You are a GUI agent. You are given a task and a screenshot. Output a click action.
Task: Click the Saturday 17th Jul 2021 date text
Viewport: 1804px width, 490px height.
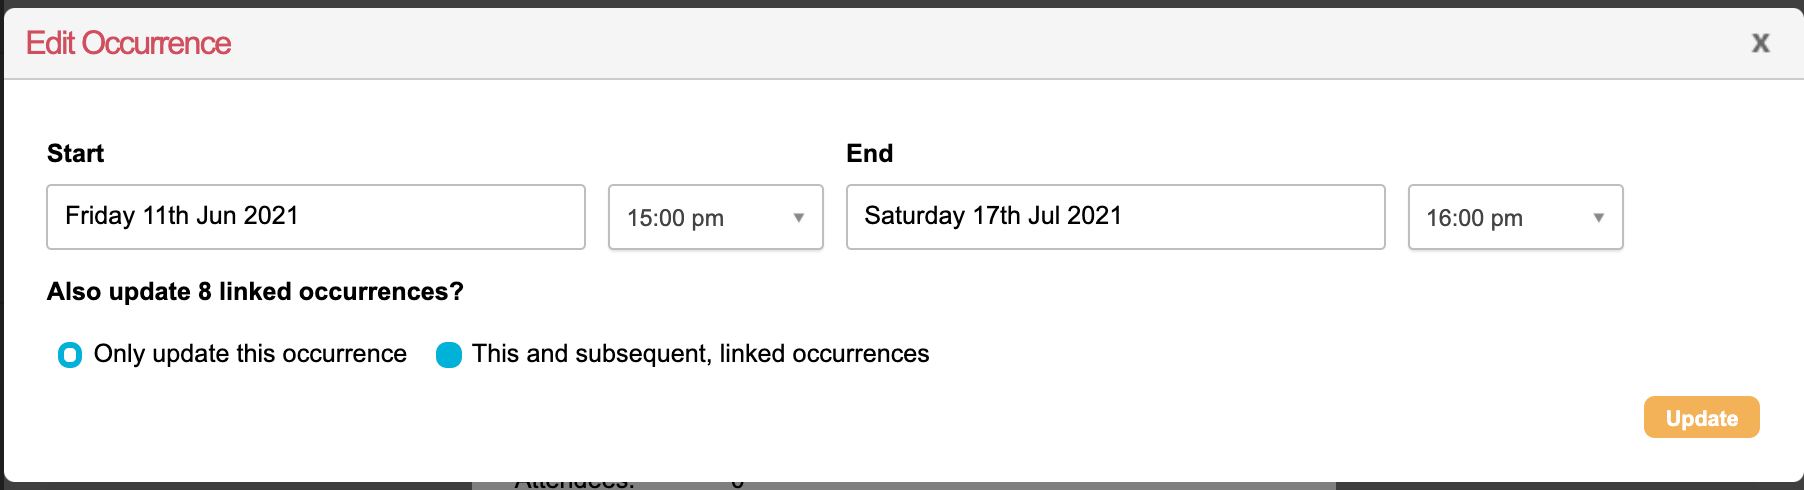coord(993,216)
